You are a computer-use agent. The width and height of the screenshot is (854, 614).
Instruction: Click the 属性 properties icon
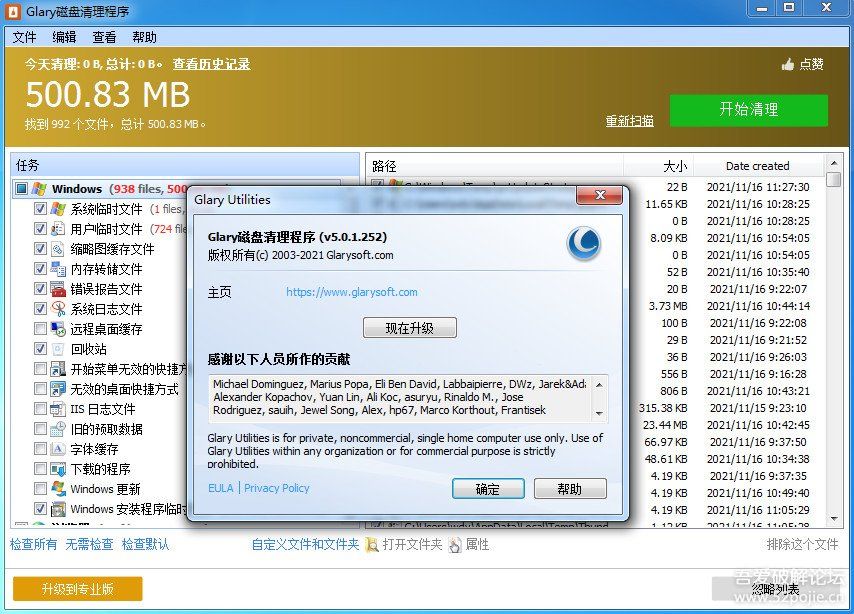[455, 545]
